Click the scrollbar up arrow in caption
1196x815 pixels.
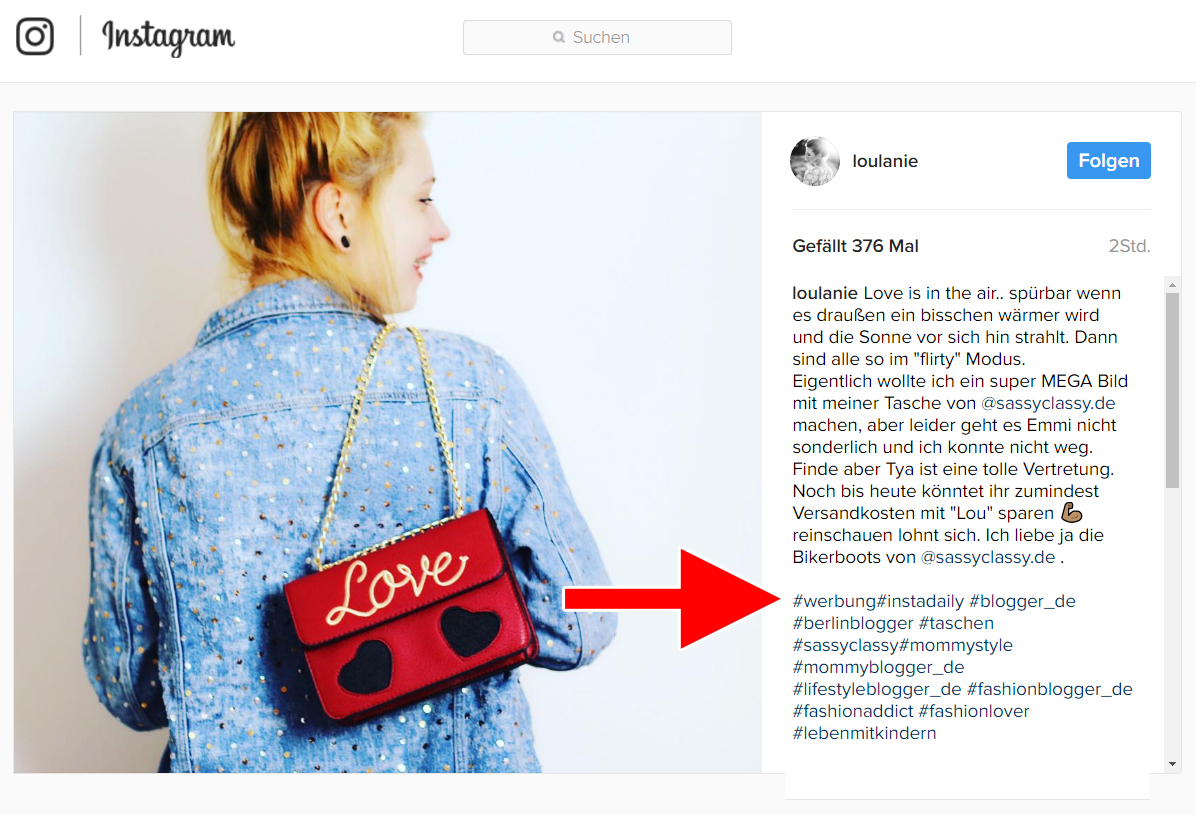1172,285
